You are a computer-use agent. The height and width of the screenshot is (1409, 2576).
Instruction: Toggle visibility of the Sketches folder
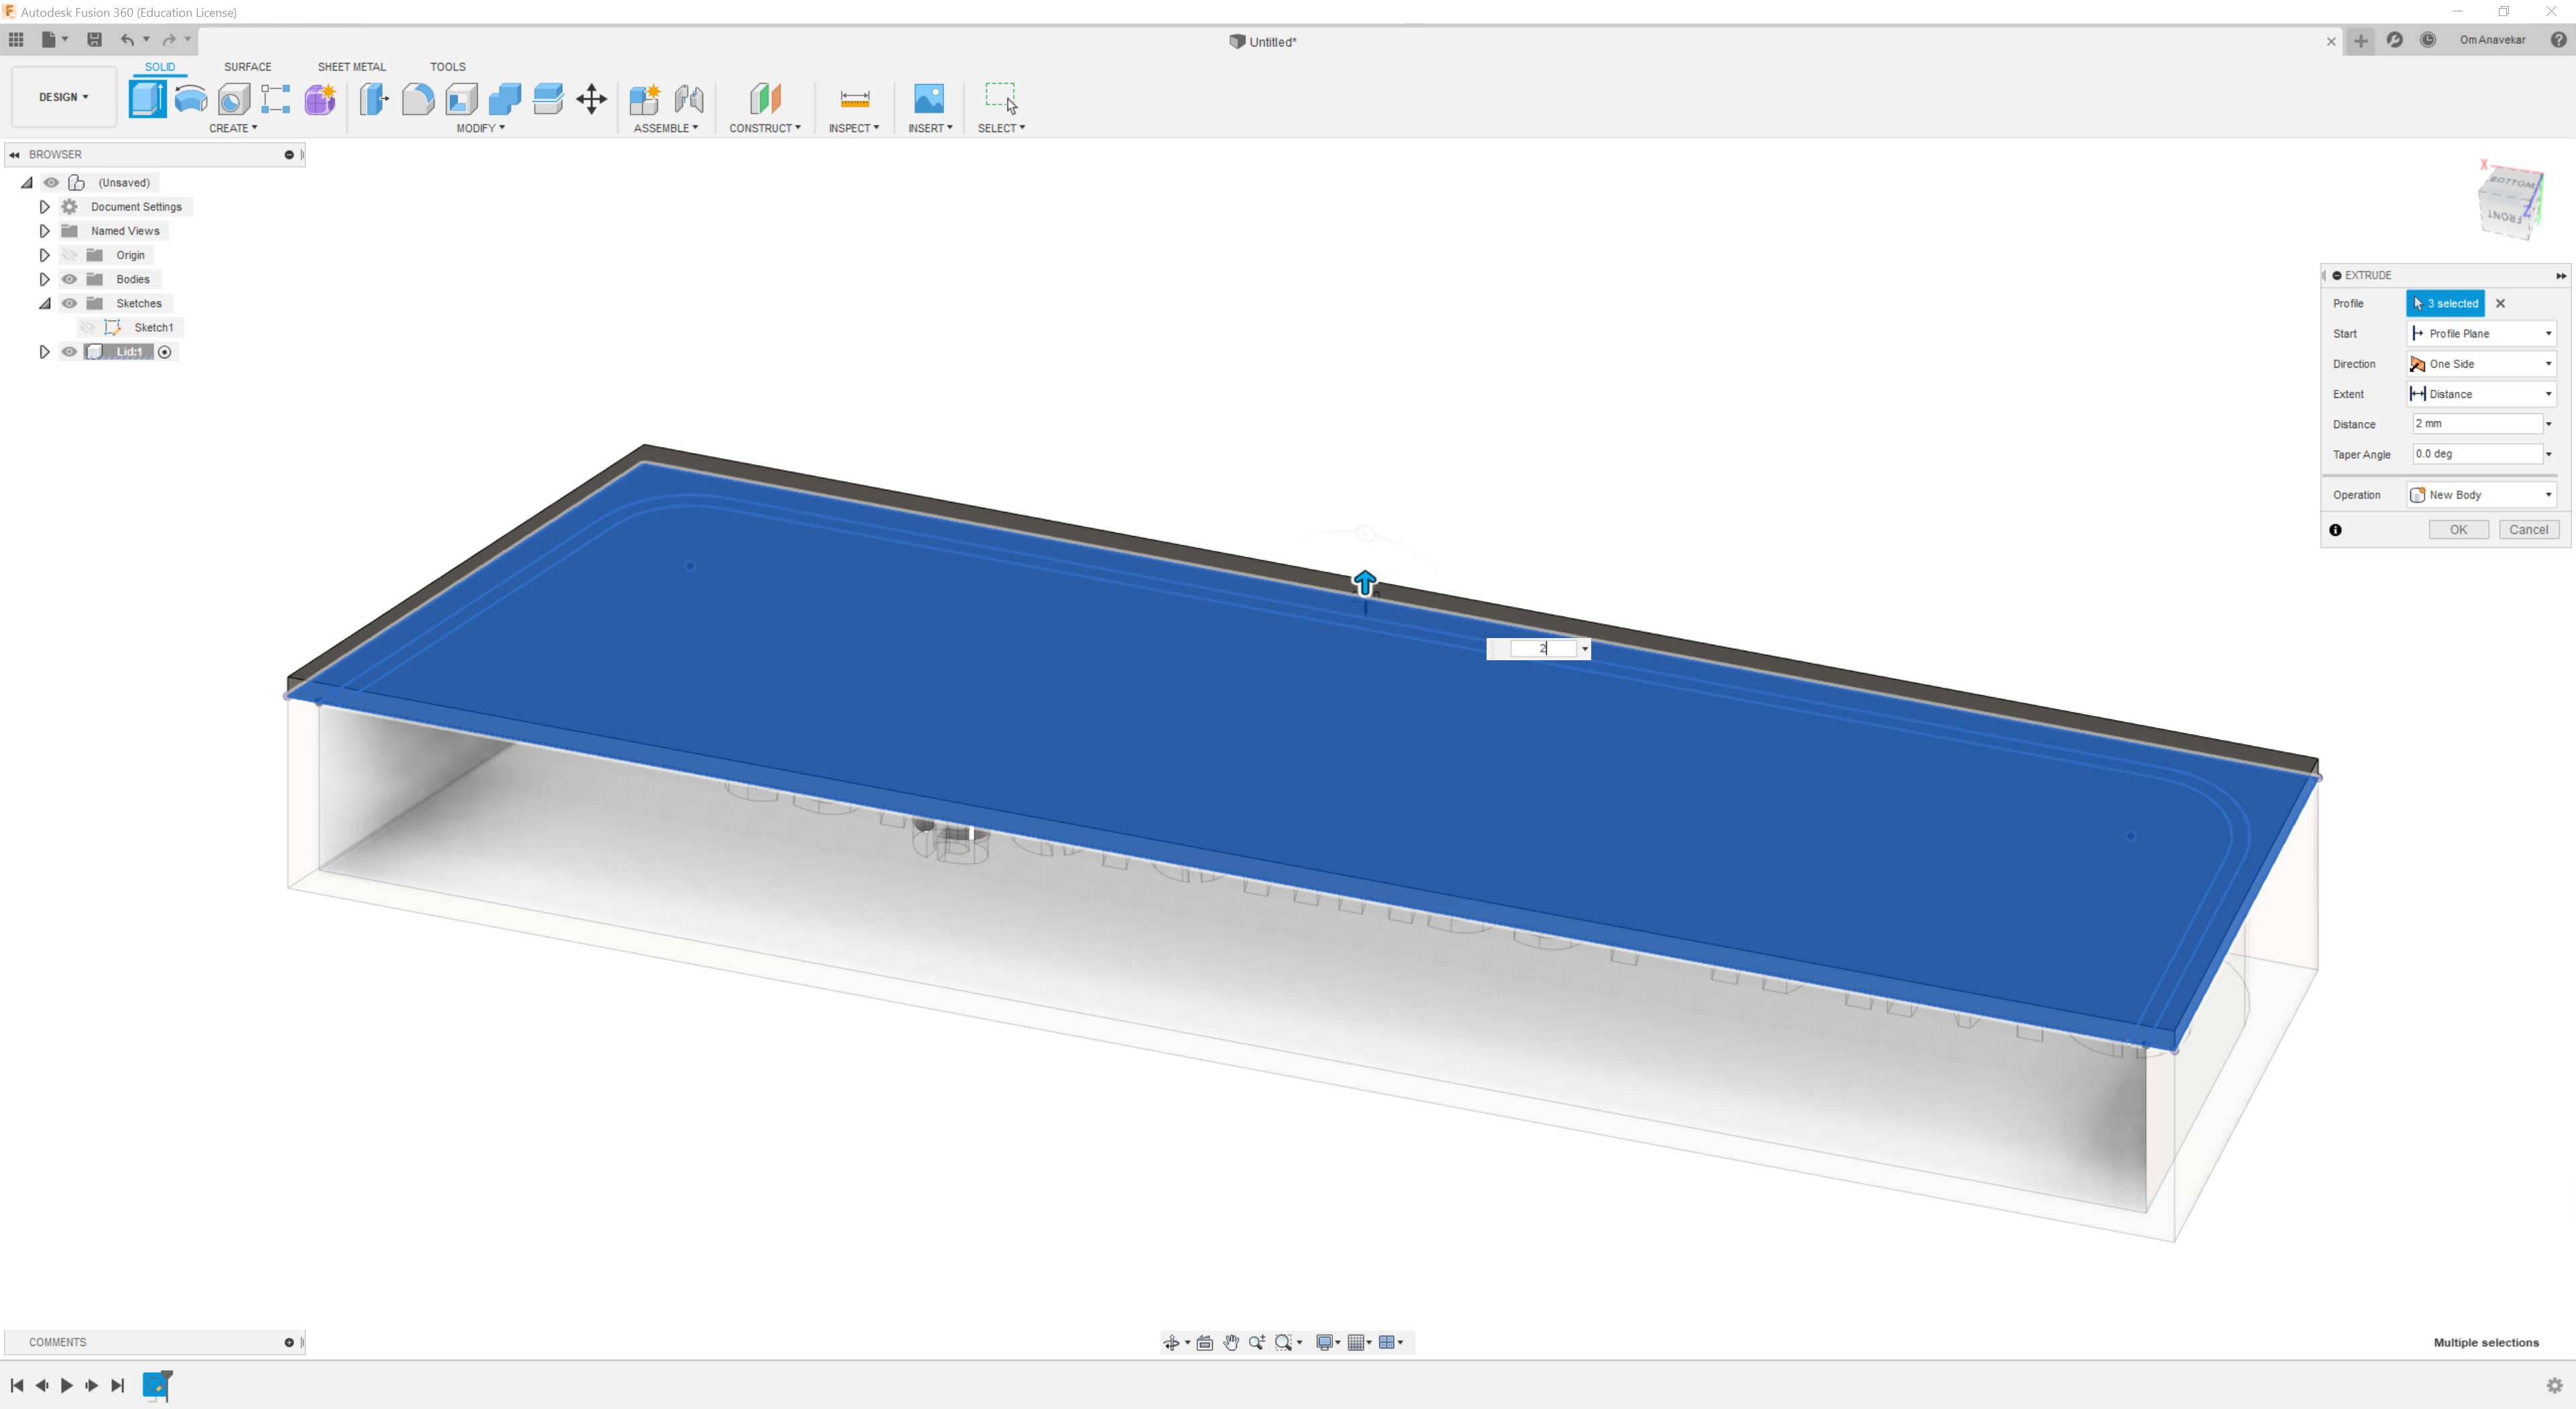[x=69, y=303]
